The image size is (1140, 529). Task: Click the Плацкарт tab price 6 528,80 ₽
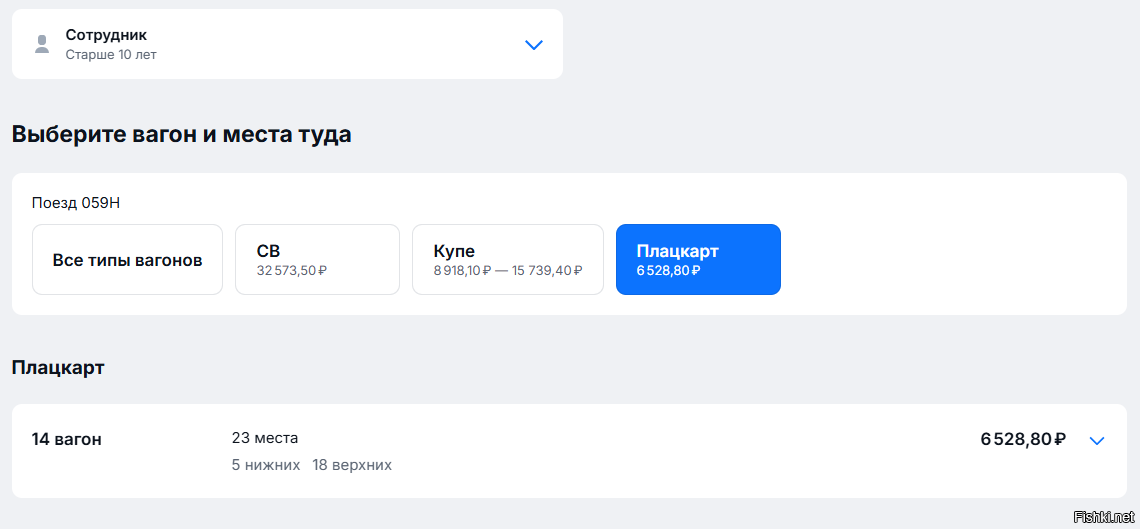pyautogui.click(x=668, y=270)
